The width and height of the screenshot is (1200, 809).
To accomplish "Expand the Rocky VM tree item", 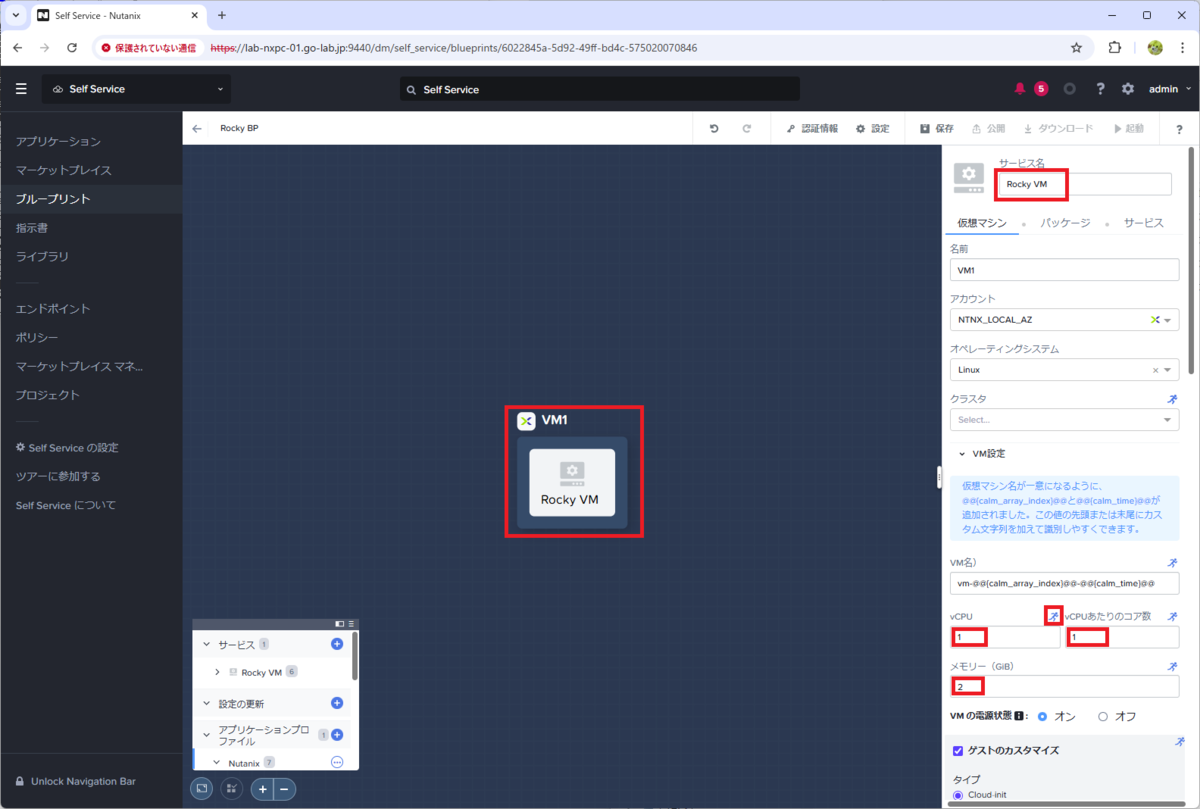I will [218, 672].
